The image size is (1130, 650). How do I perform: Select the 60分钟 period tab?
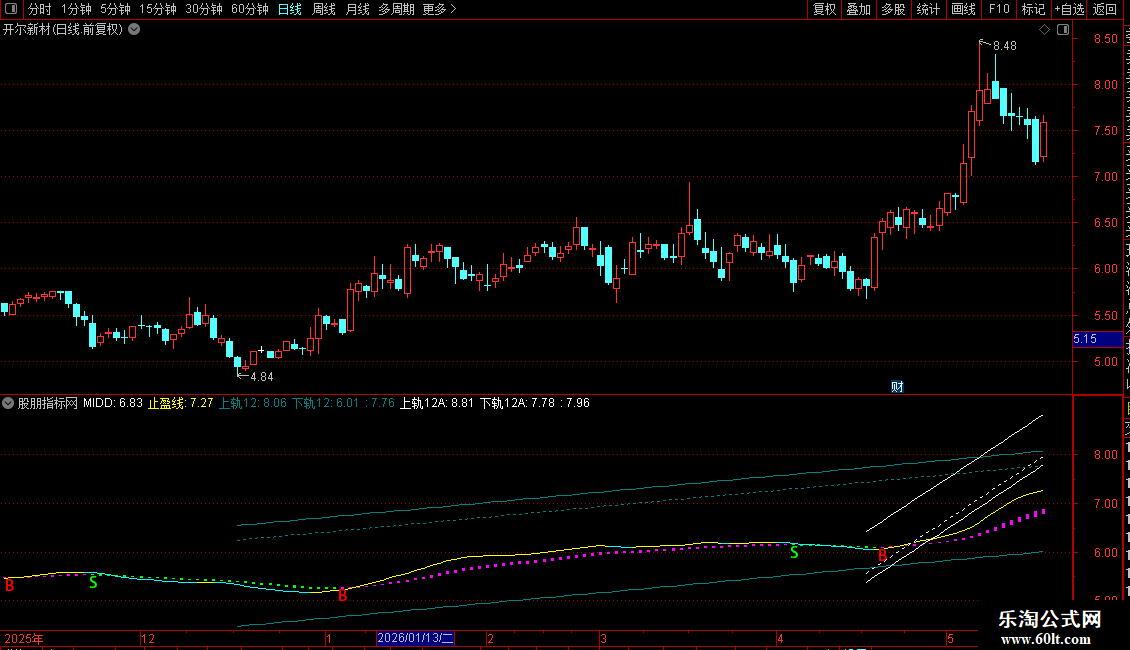tap(249, 9)
